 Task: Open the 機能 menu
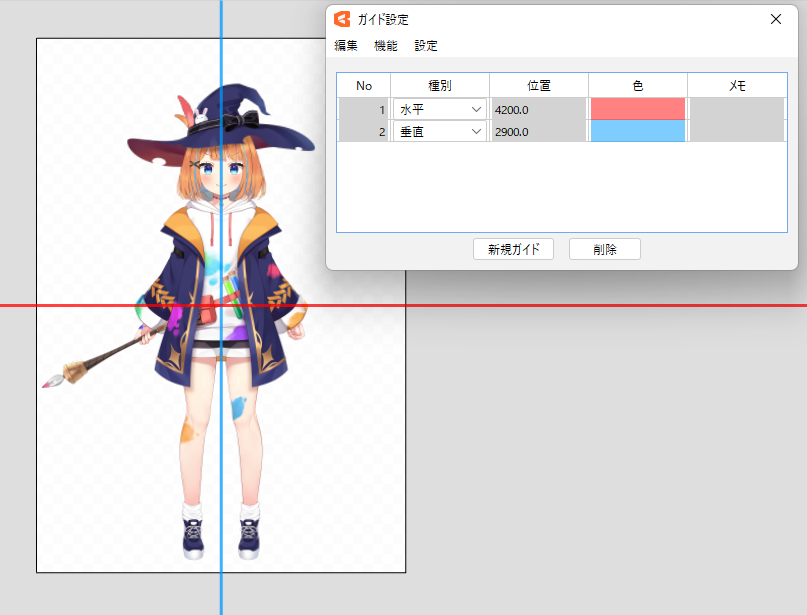coord(385,46)
